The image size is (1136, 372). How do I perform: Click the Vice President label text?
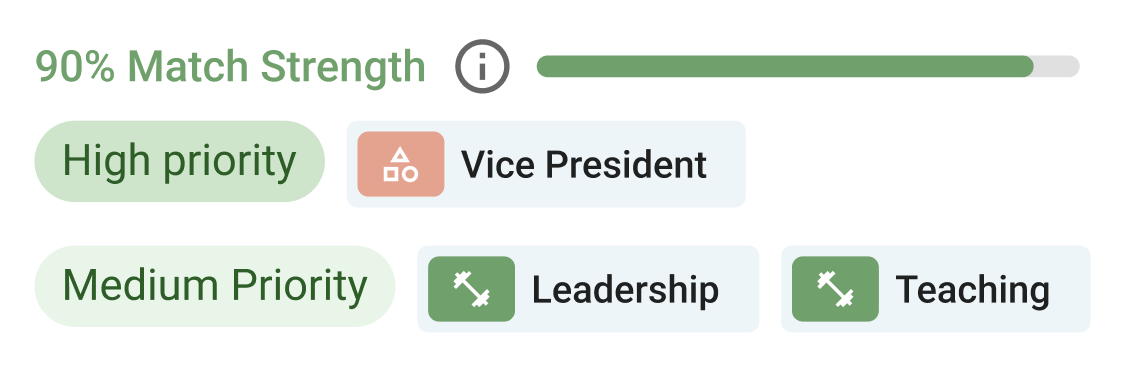tap(584, 165)
